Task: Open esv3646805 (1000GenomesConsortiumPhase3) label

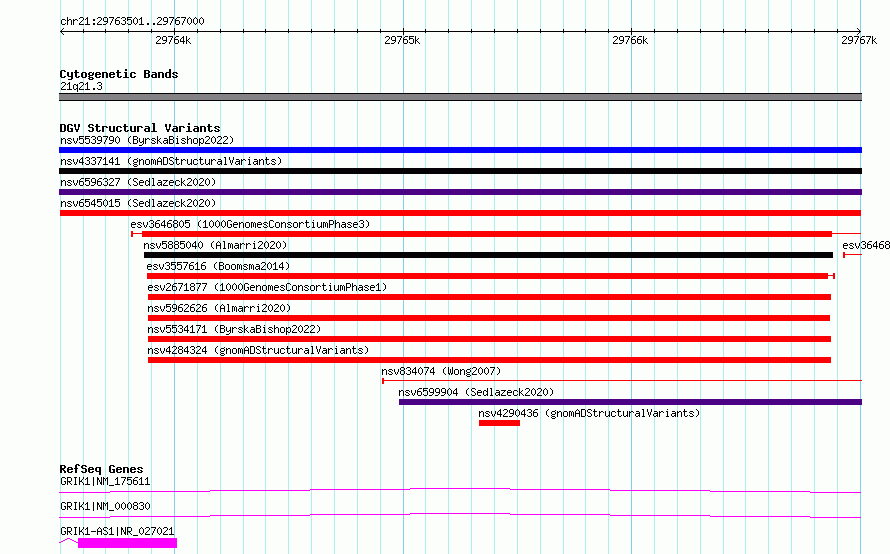Action: pyautogui.click(x=250, y=224)
